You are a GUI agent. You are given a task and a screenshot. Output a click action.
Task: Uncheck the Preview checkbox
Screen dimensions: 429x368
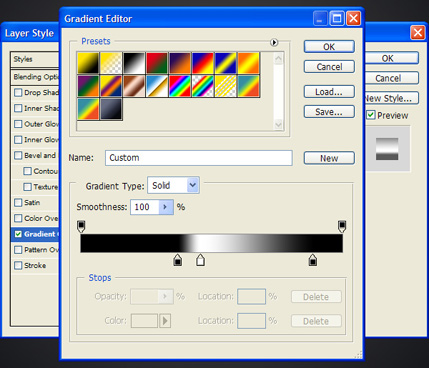(371, 115)
